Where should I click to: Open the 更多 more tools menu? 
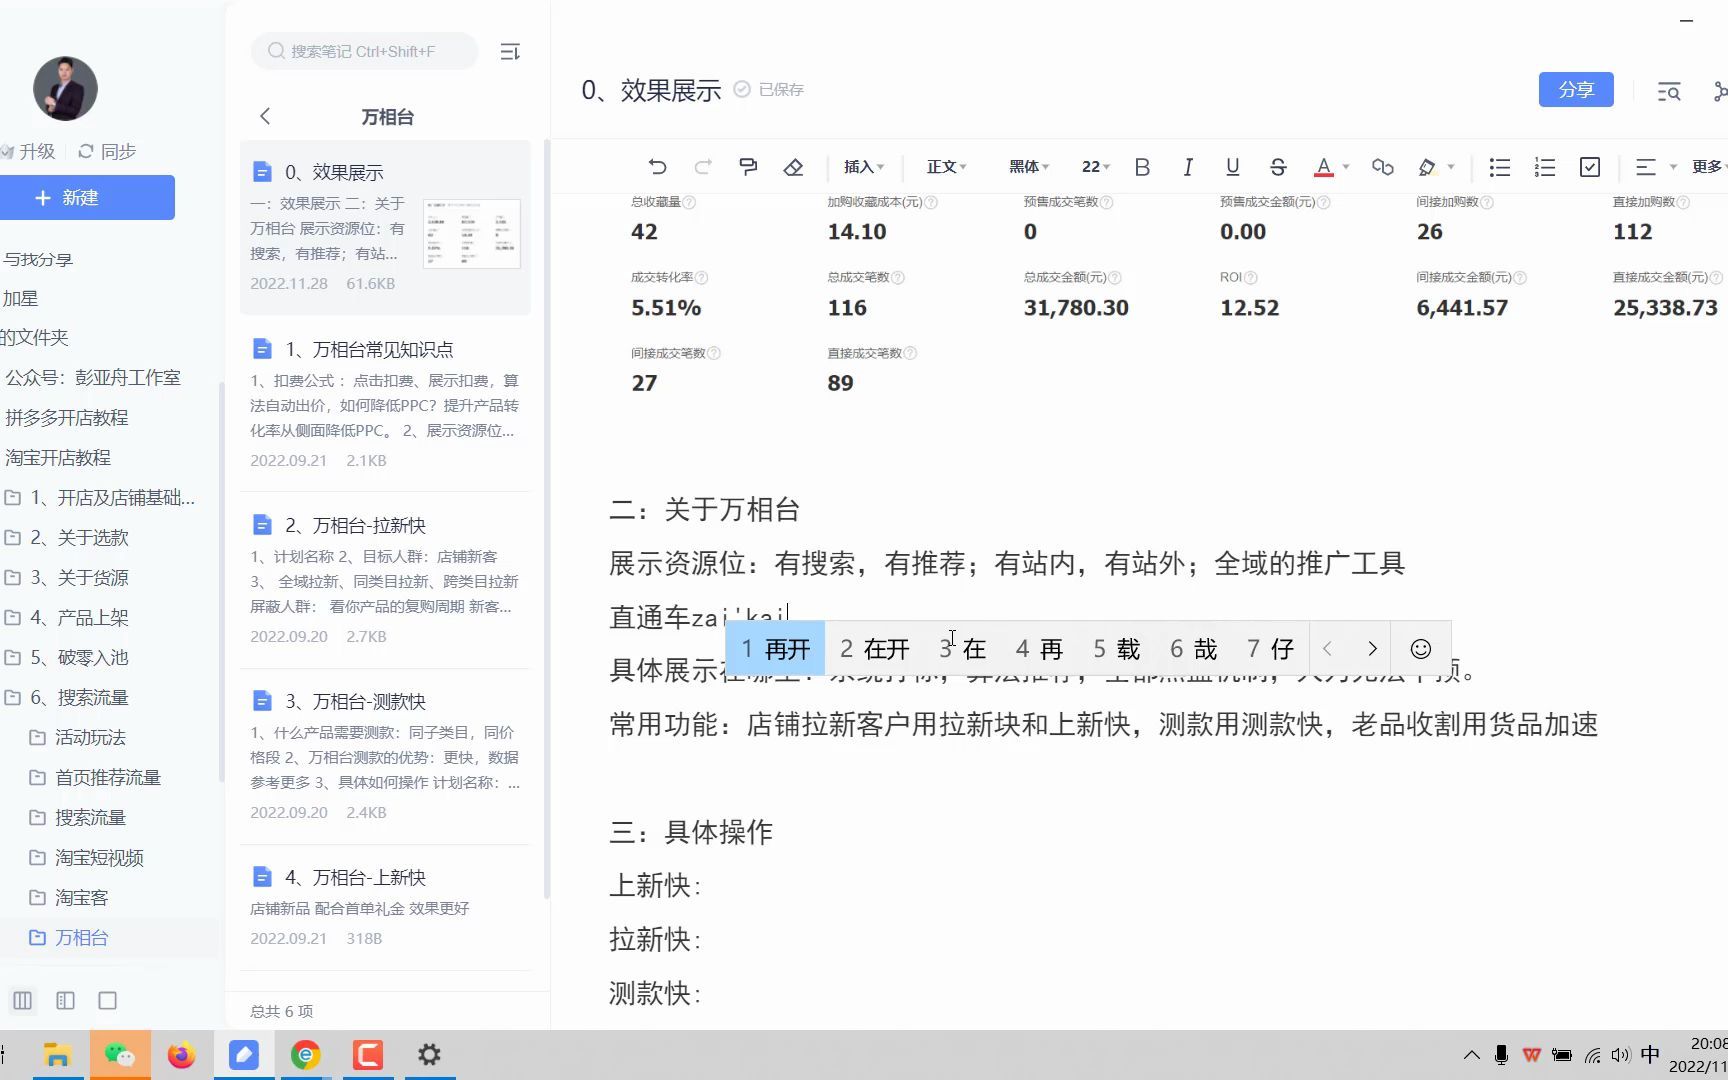(1708, 167)
